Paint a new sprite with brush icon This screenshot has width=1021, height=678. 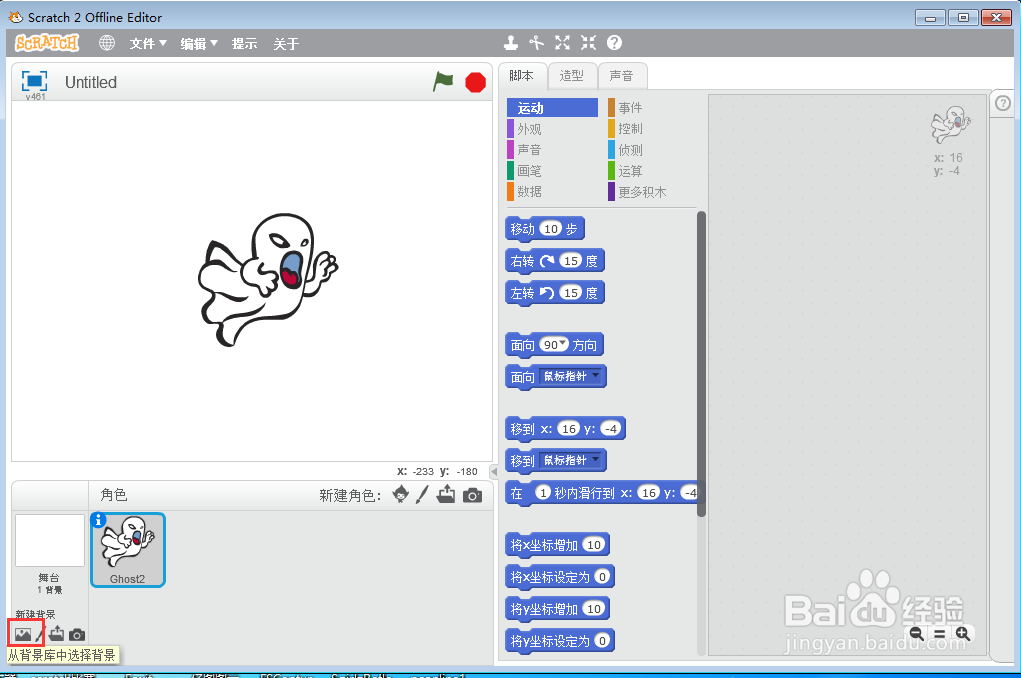pos(422,494)
